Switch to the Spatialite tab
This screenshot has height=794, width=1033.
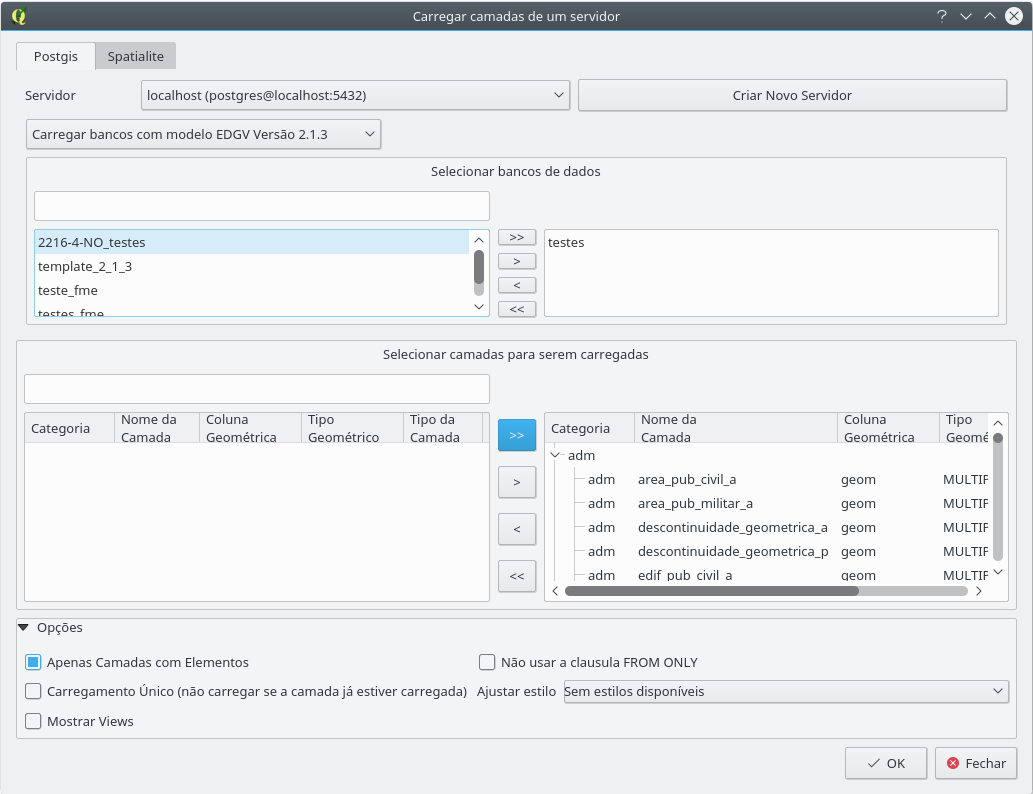point(136,56)
